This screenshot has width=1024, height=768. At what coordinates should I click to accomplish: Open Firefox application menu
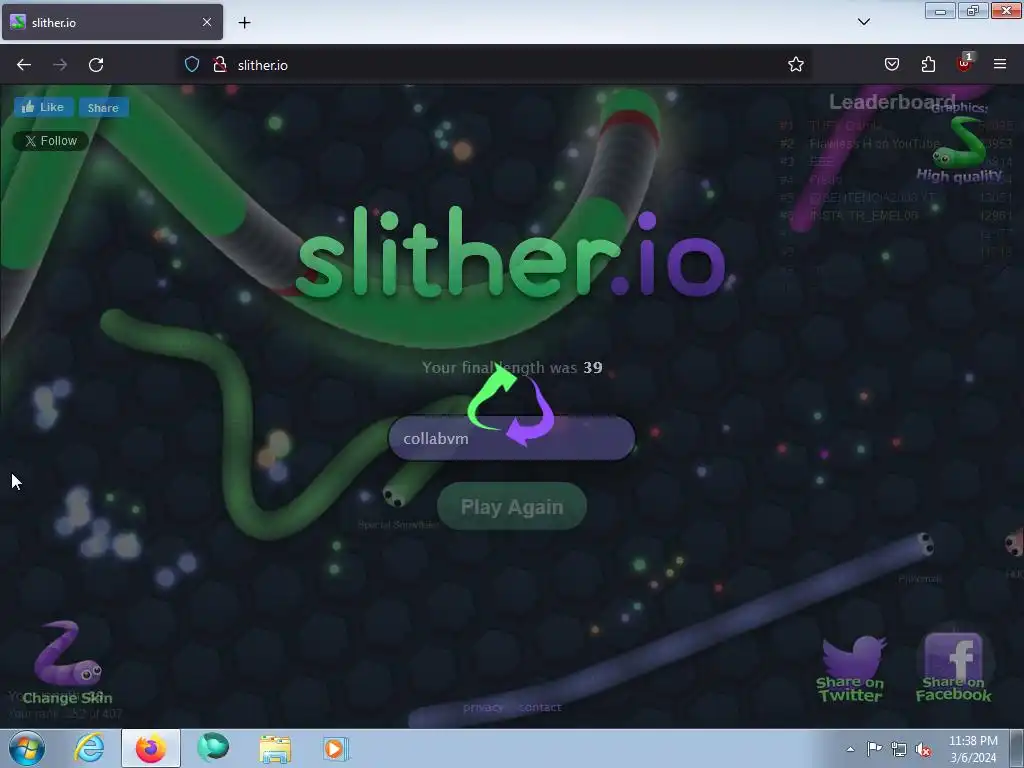point(1000,65)
